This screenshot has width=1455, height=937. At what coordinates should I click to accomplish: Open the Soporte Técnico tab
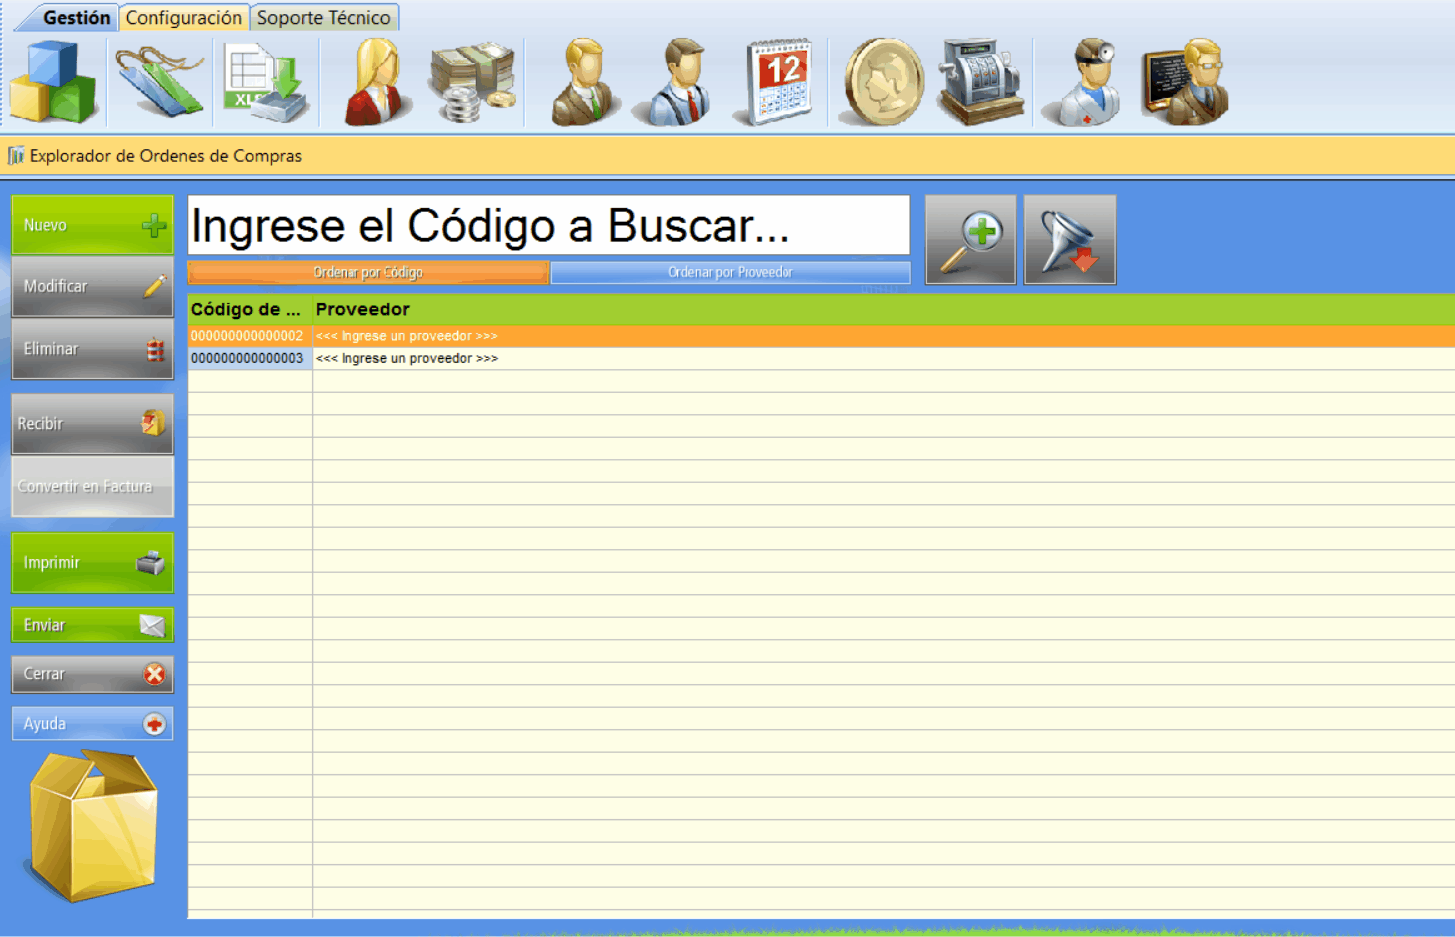[324, 18]
